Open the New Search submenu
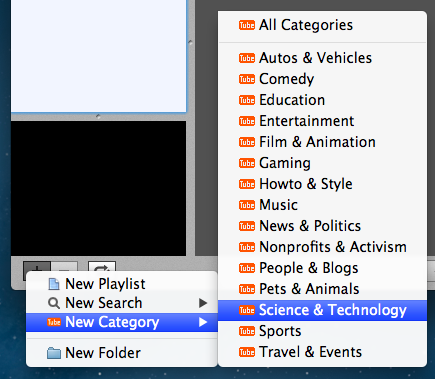The width and height of the screenshot is (435, 379). click(x=122, y=303)
